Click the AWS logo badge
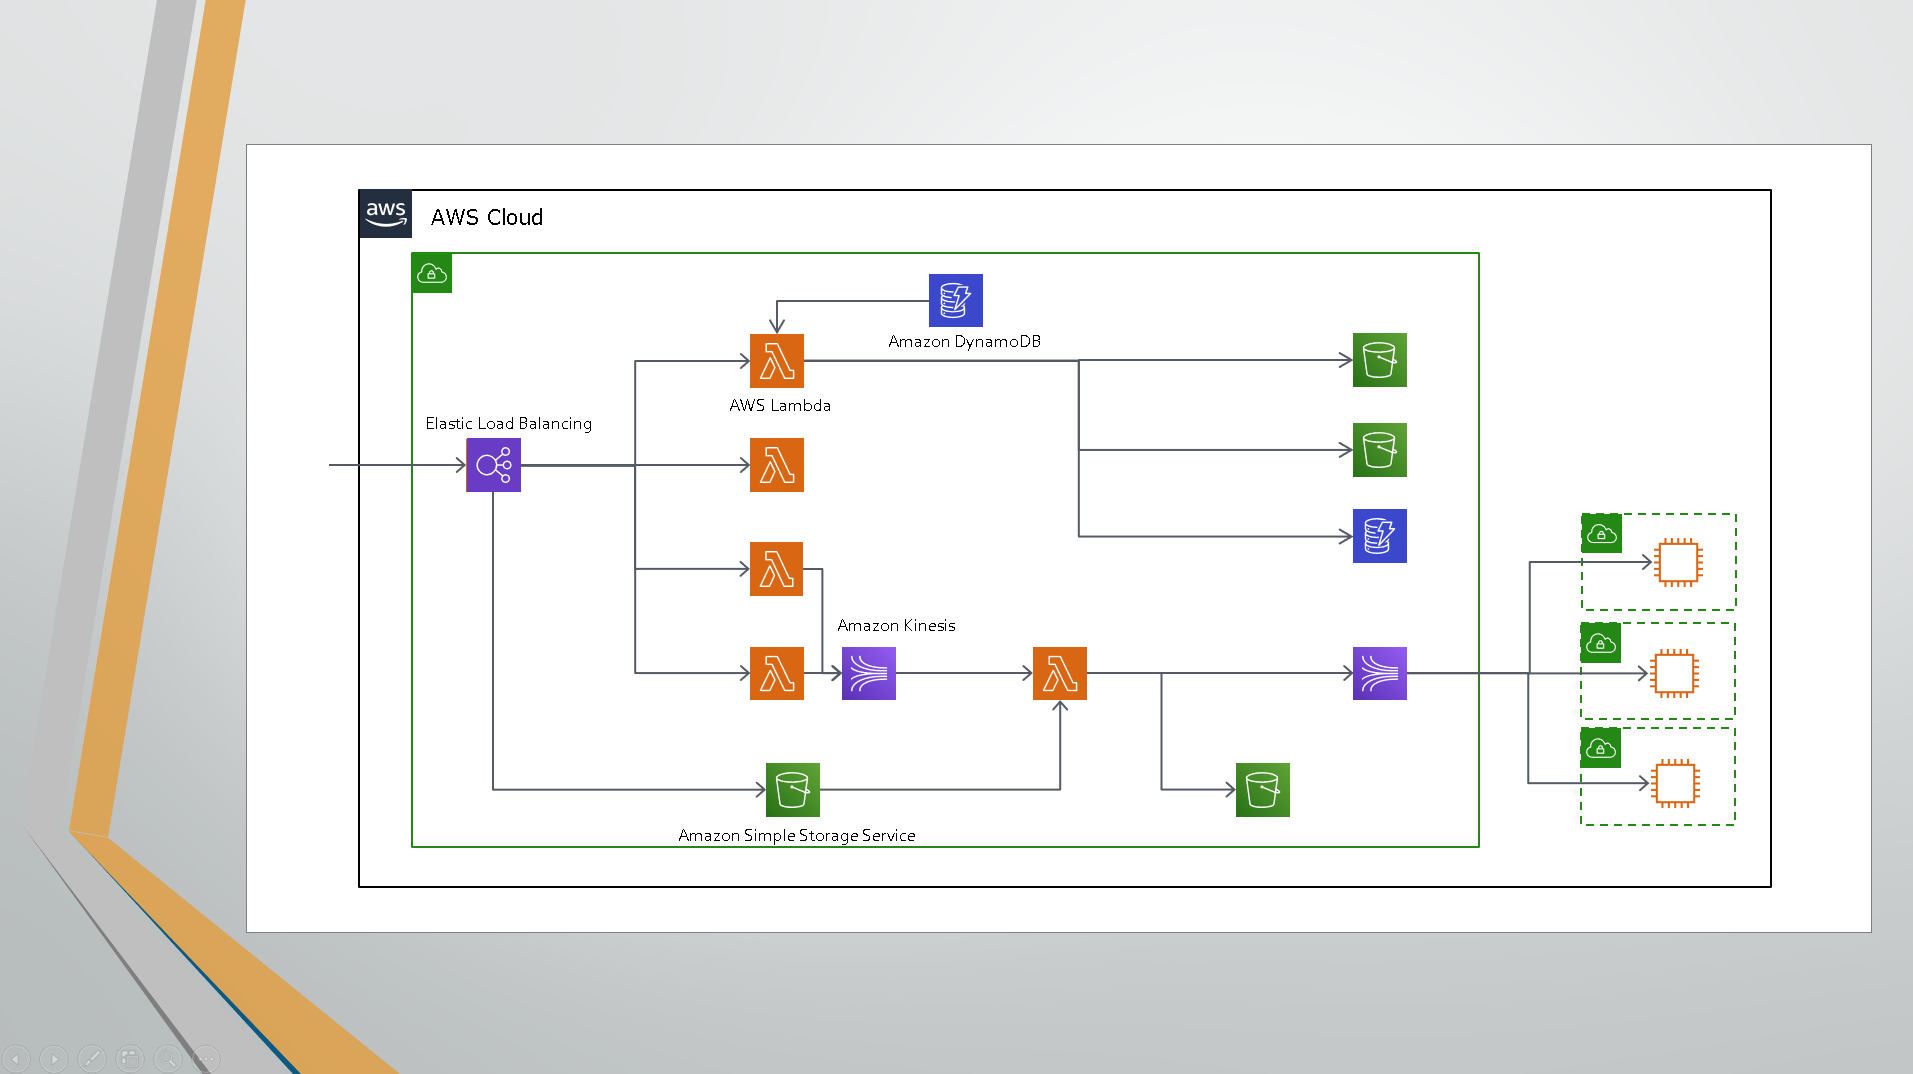1913x1074 pixels. 385,214
